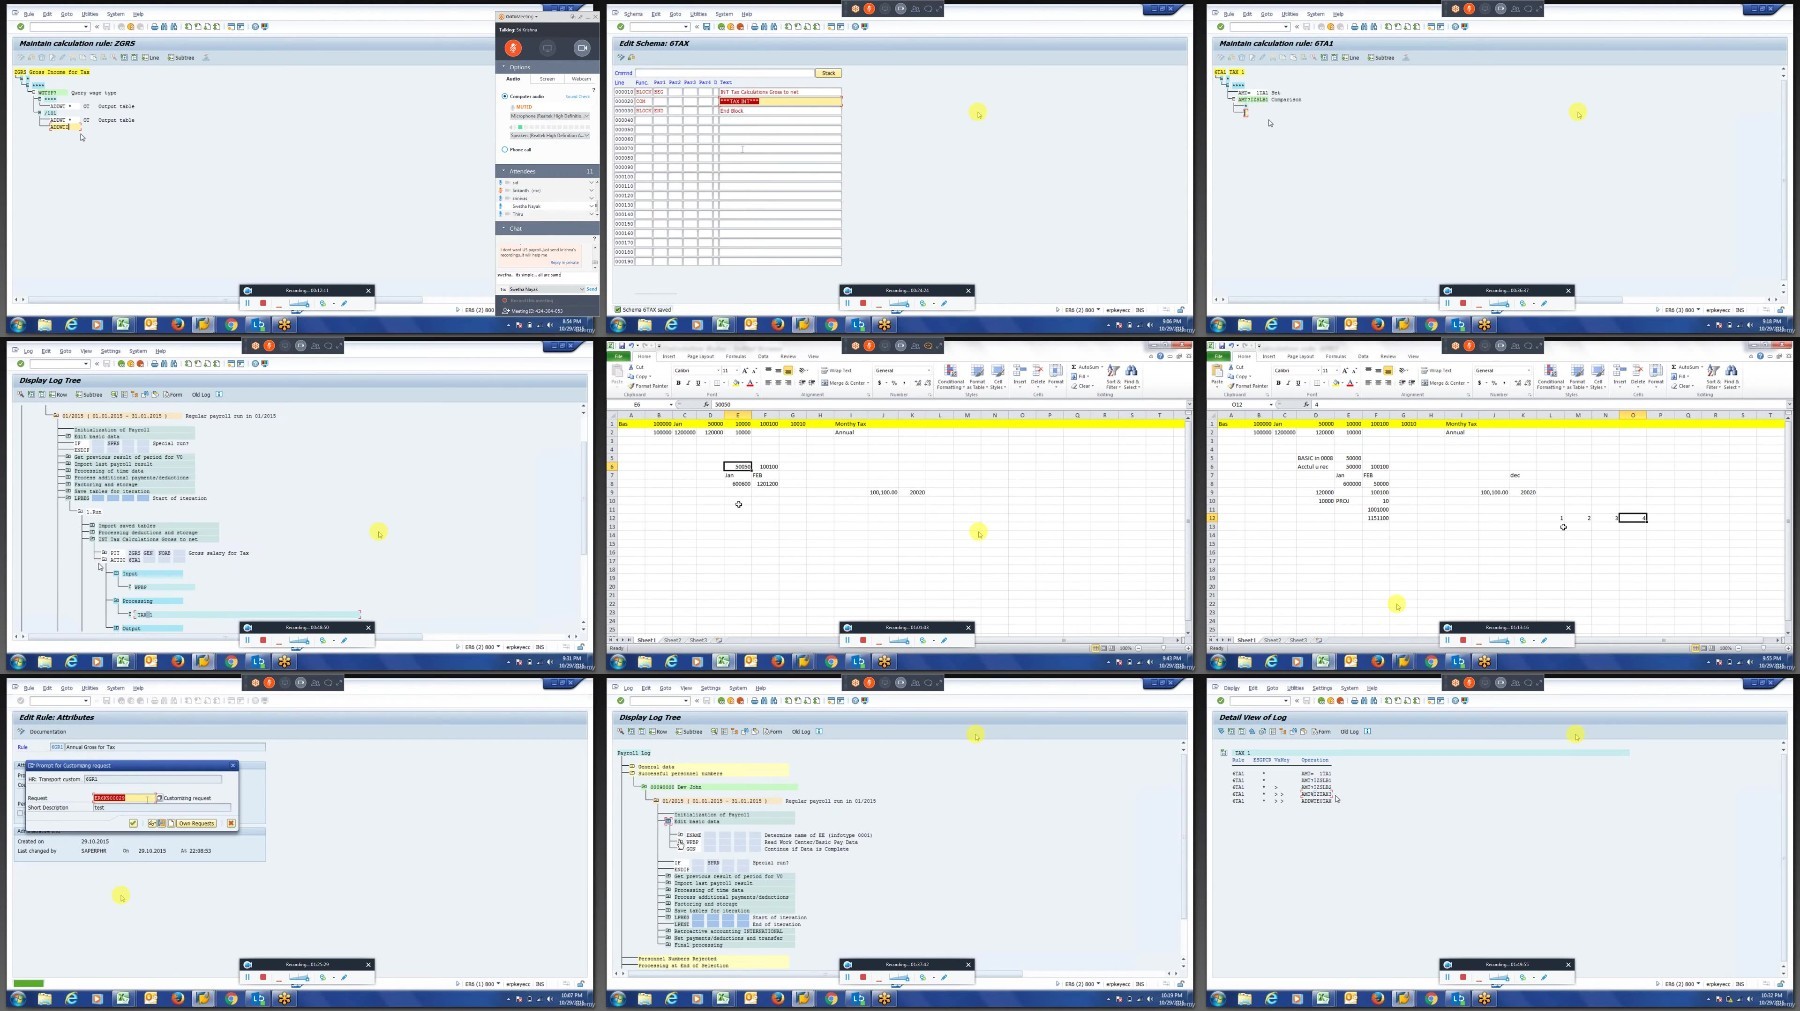Toggle Italic in Excel with E6 selected
This screenshot has width=1800, height=1011.
(x=688, y=383)
